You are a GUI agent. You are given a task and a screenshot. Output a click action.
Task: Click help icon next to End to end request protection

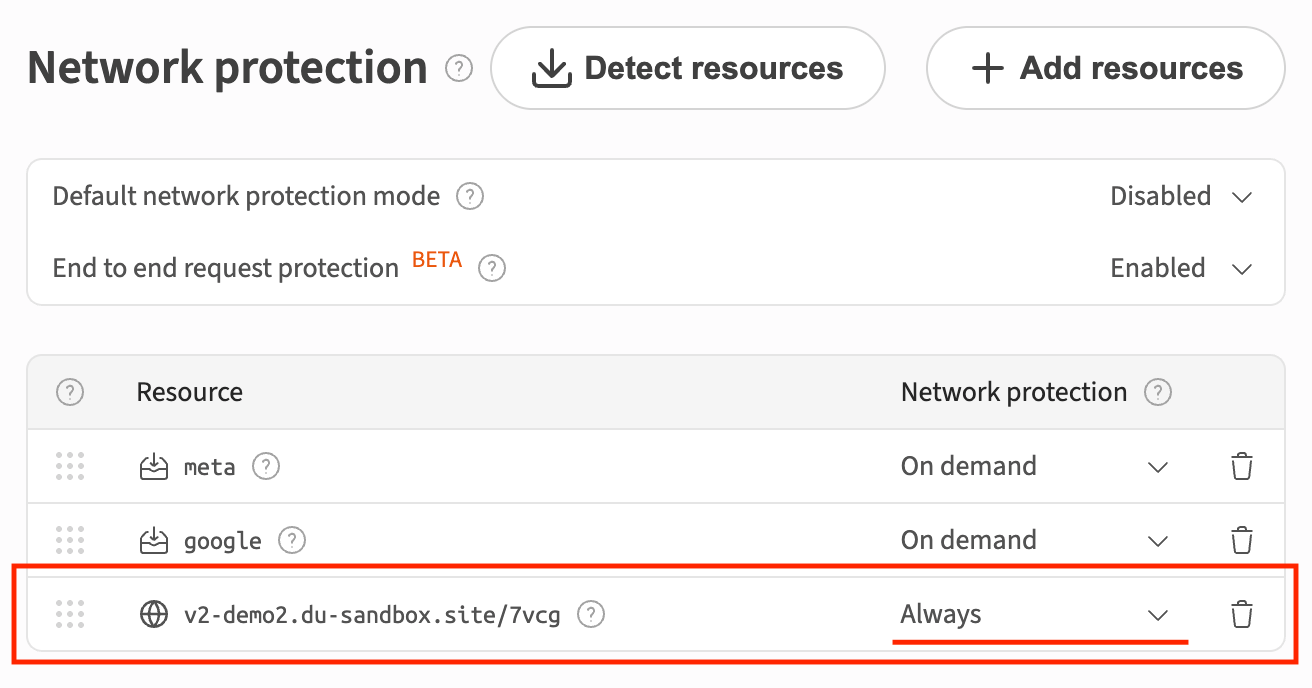point(492,268)
